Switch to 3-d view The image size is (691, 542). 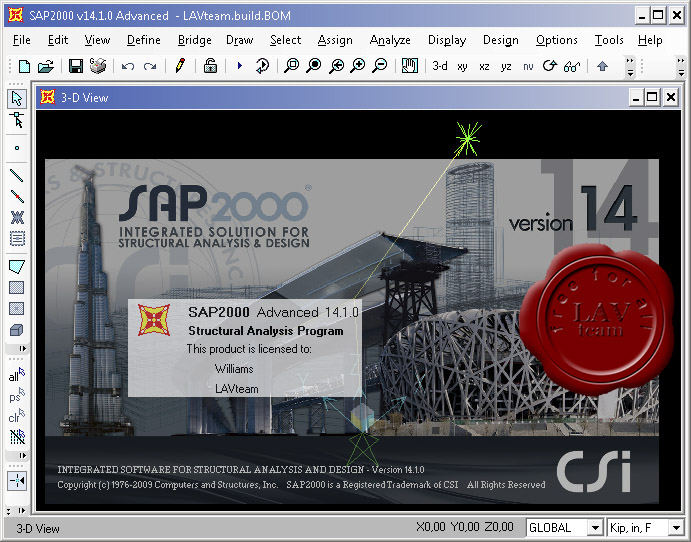point(440,66)
